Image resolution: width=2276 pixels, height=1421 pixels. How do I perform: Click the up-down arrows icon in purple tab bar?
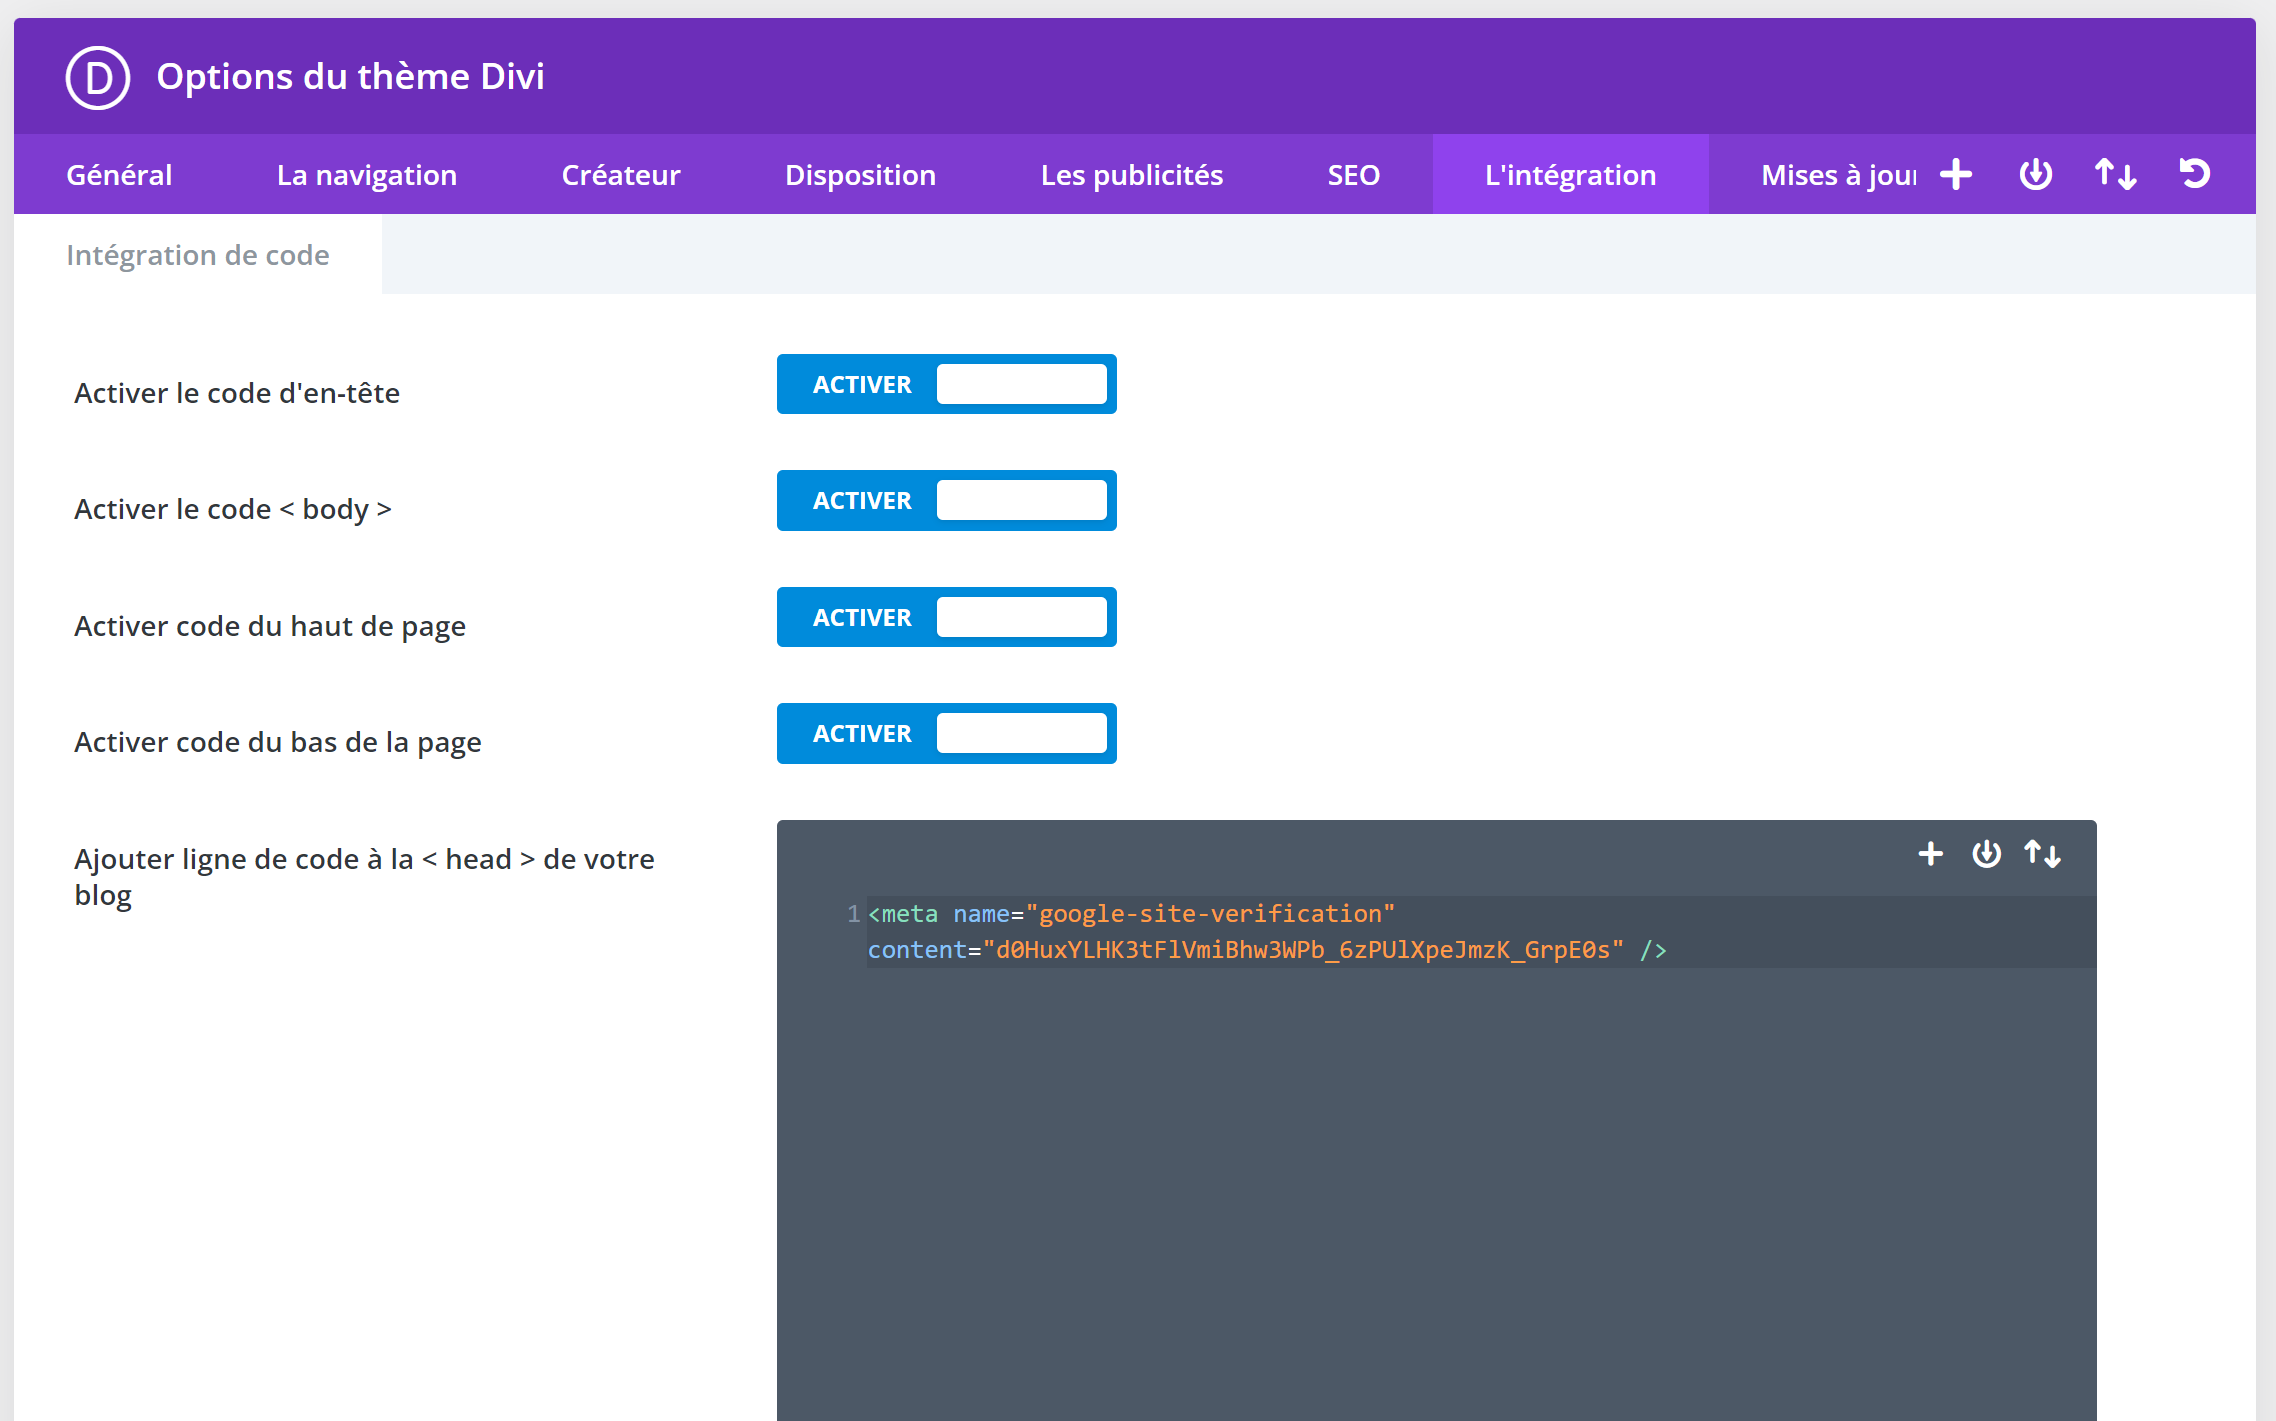pyautogui.click(x=2116, y=174)
